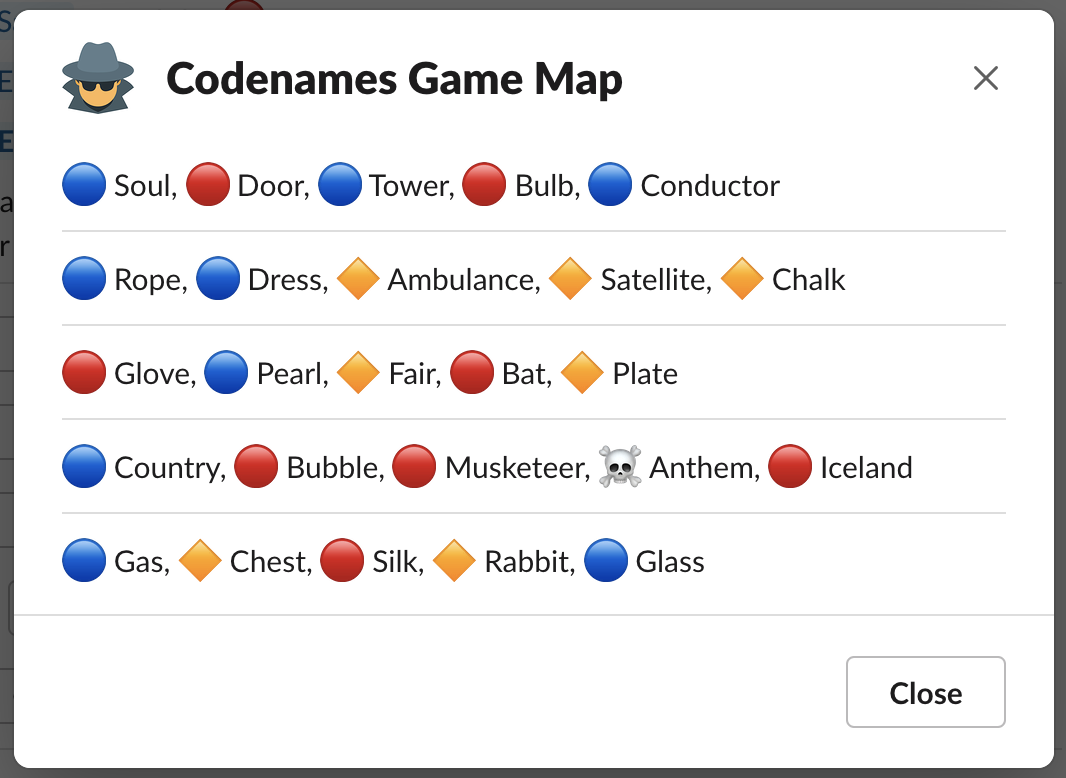
Task: Select the red circle next to Silk
Action: point(342,561)
